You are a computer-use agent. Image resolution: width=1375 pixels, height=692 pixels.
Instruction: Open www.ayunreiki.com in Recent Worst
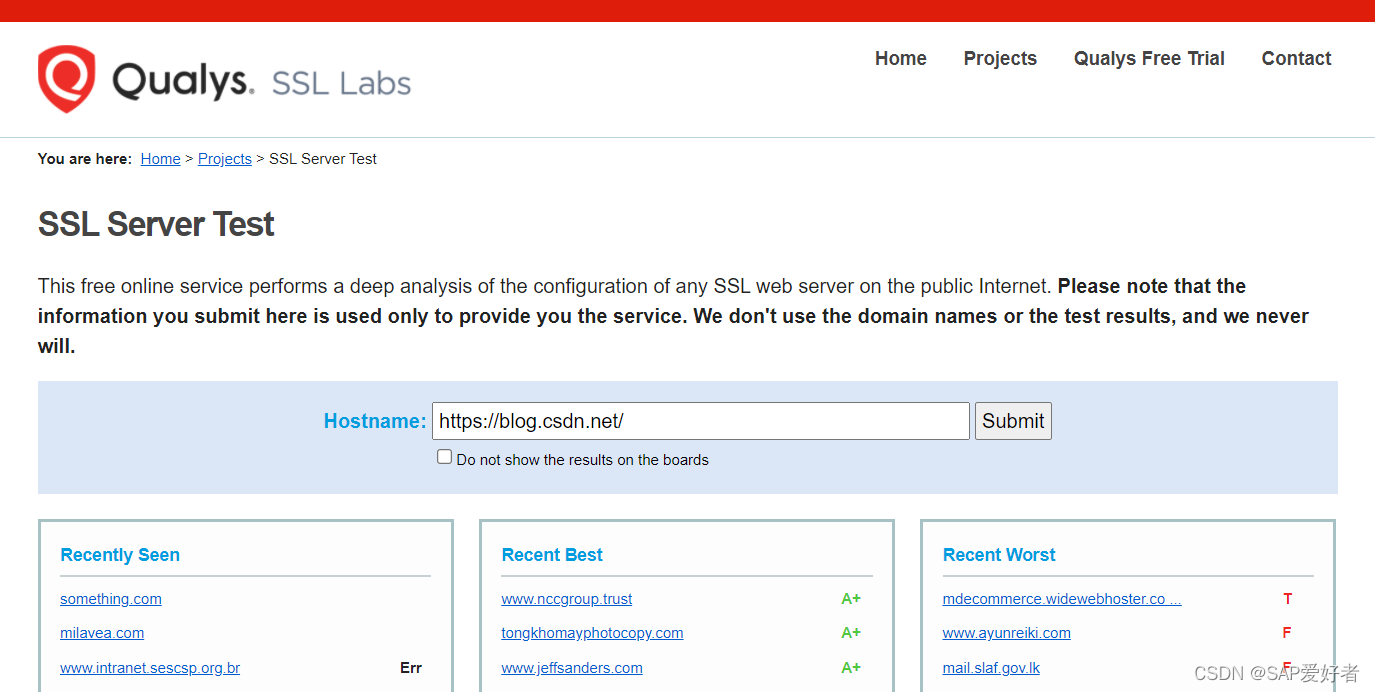pos(1007,633)
